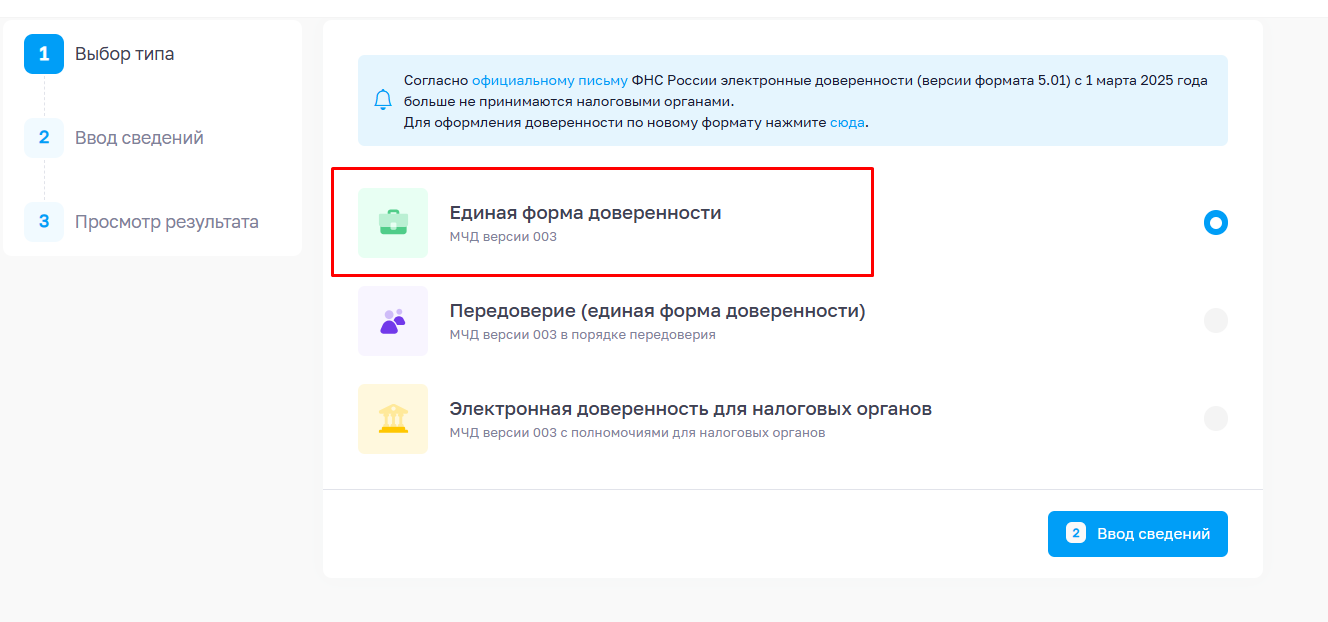Click the step 2 number badge in sidebar
Viewport: 1328px width, 622px height.
coord(44,138)
